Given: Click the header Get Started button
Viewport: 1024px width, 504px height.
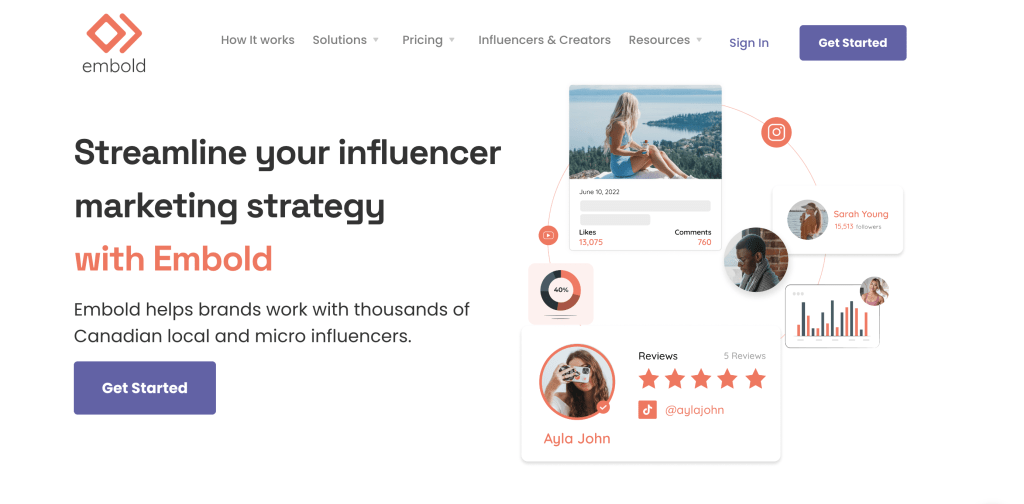Looking at the screenshot, I should point(852,43).
